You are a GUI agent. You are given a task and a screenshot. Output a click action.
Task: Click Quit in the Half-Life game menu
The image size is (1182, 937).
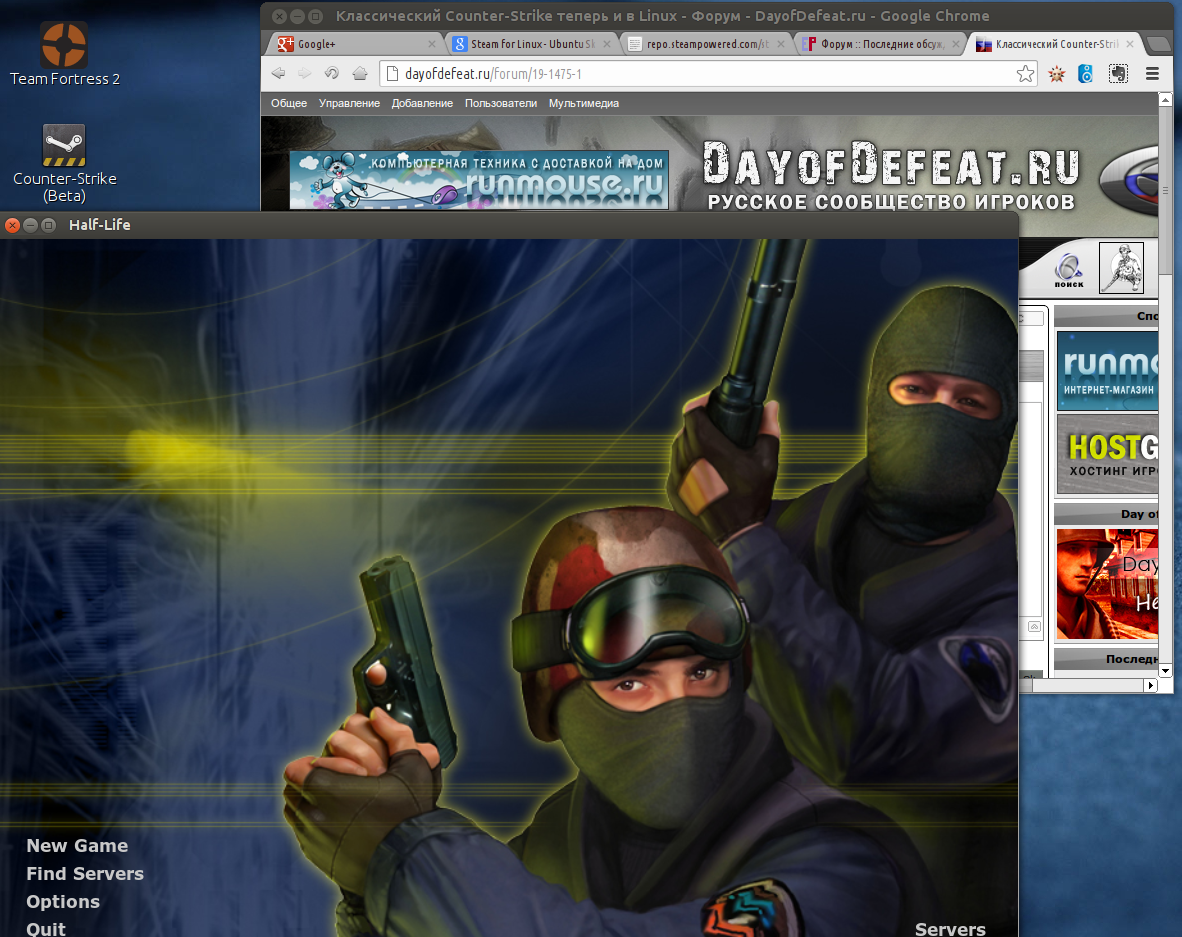[46, 929]
